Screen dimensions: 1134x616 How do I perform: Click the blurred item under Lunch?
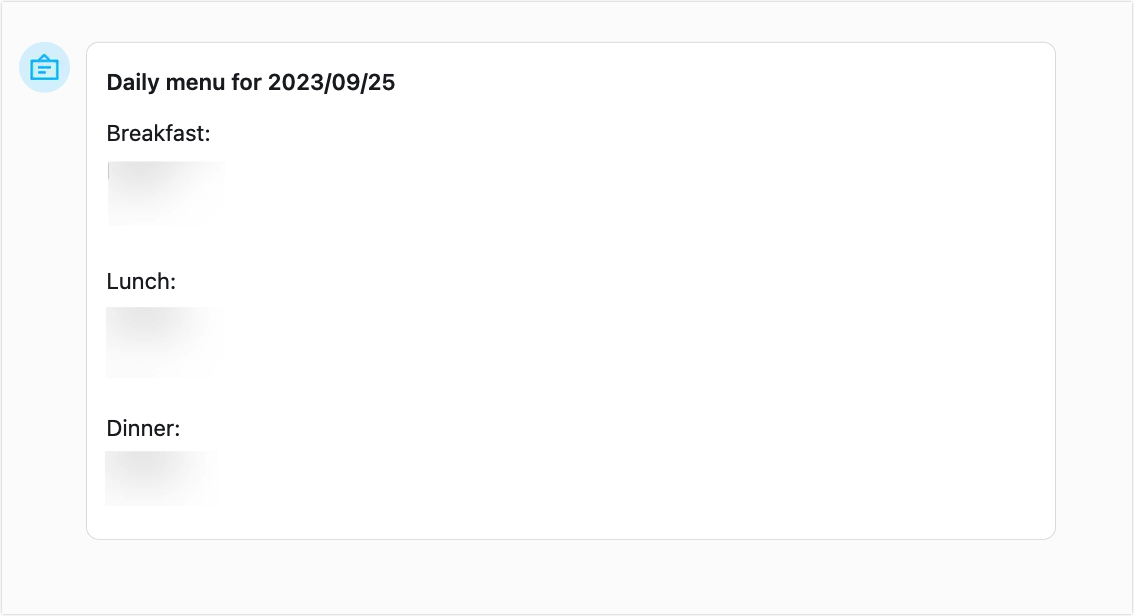[x=160, y=342]
